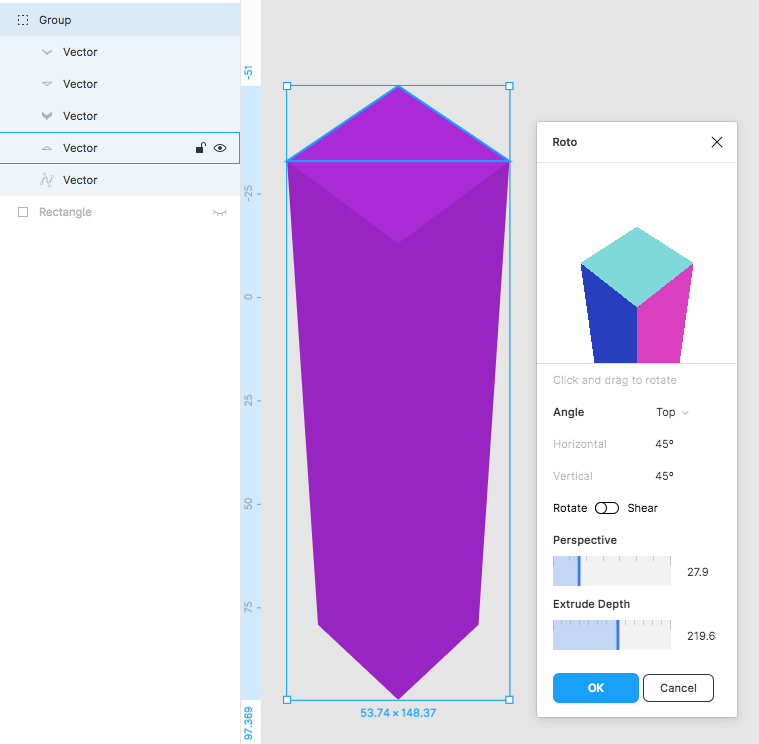Screen dimensions: 759x744
Task: Click the Perspective value 27.9
Action: coord(698,572)
